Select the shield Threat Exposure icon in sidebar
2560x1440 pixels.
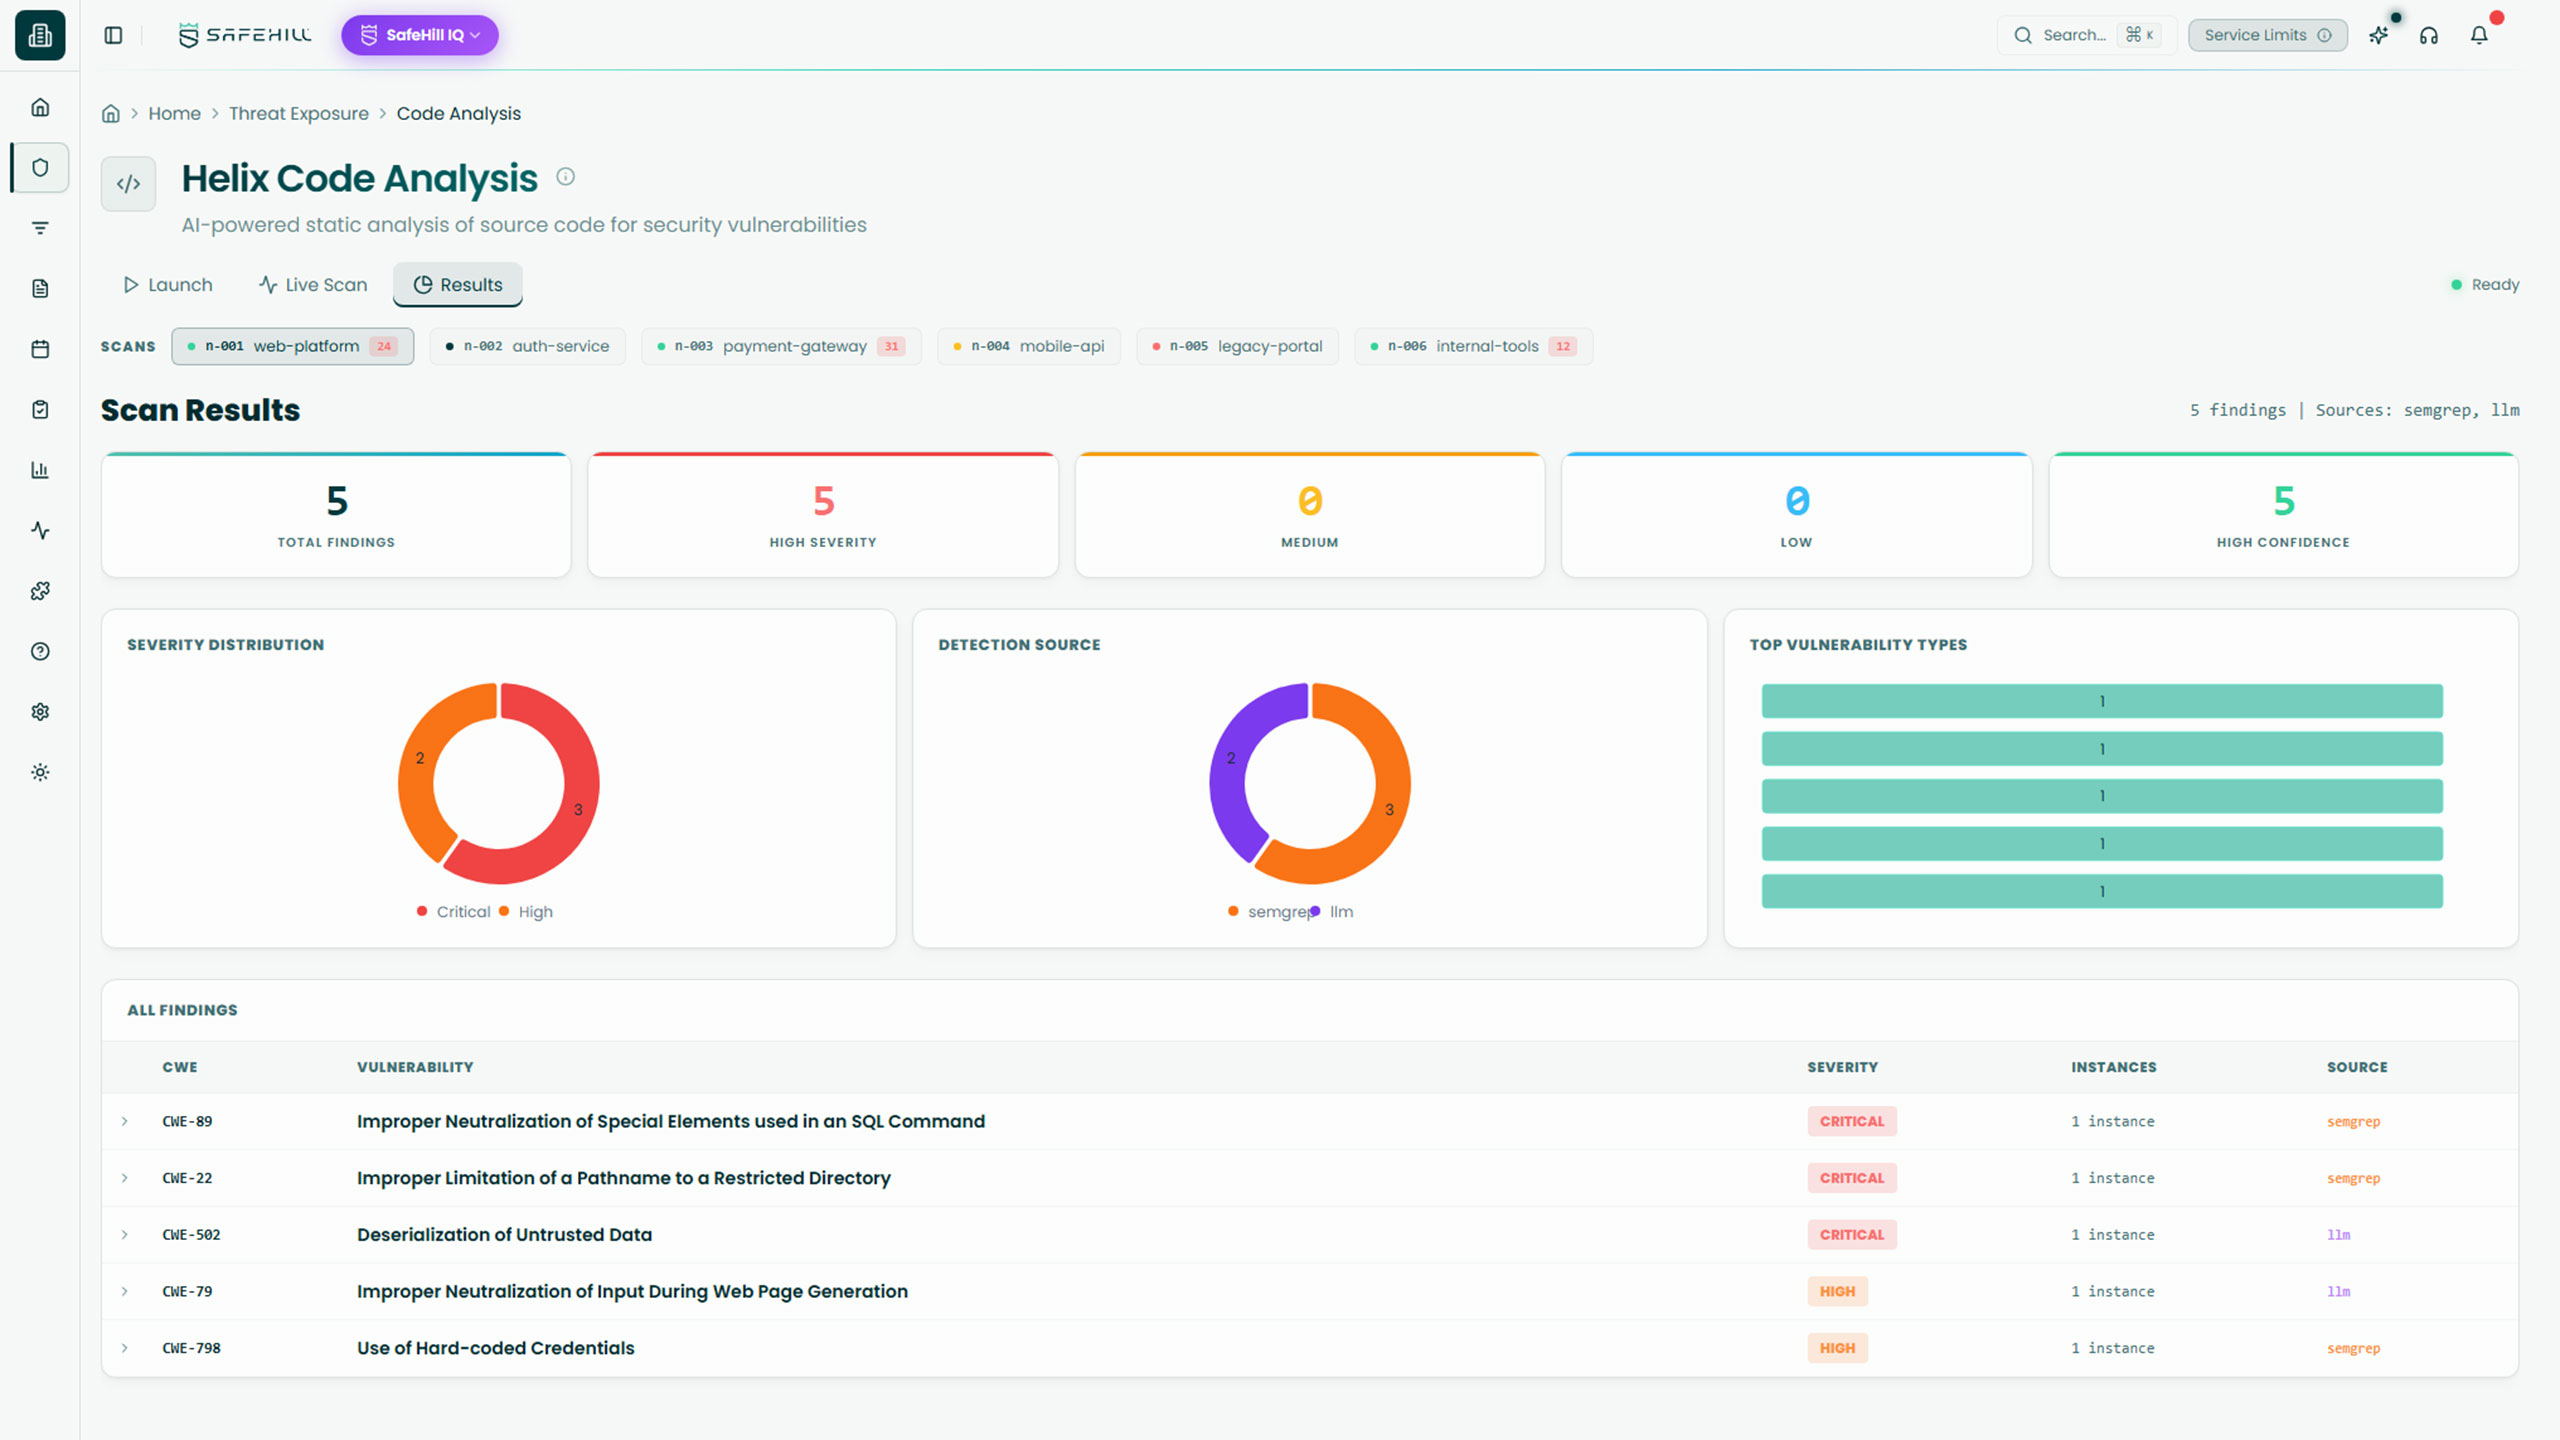pos(40,167)
